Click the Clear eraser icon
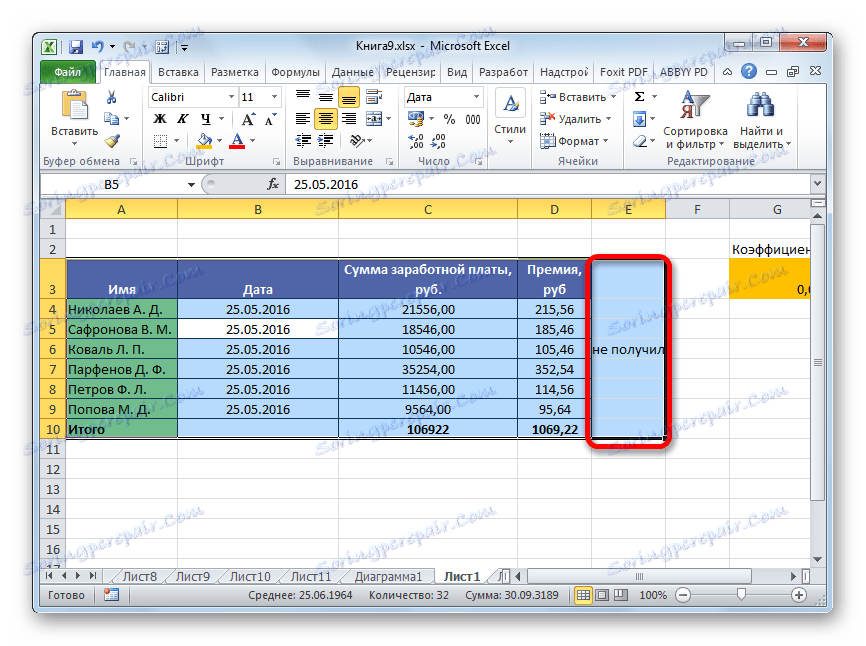The width and height of the screenshot is (866, 646). pyautogui.click(x=640, y=141)
